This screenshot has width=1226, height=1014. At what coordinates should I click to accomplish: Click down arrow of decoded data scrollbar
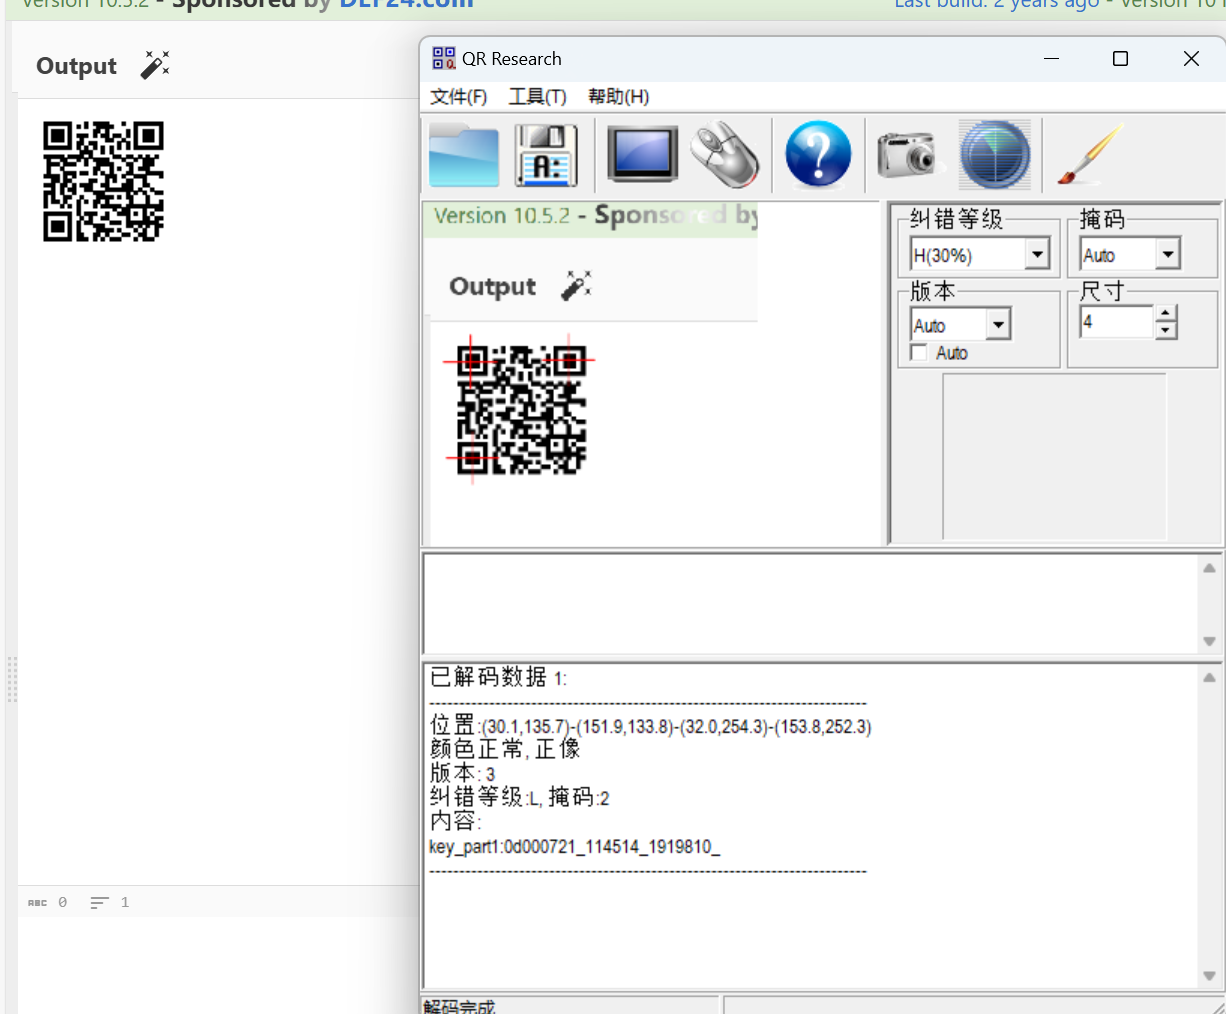(1209, 976)
